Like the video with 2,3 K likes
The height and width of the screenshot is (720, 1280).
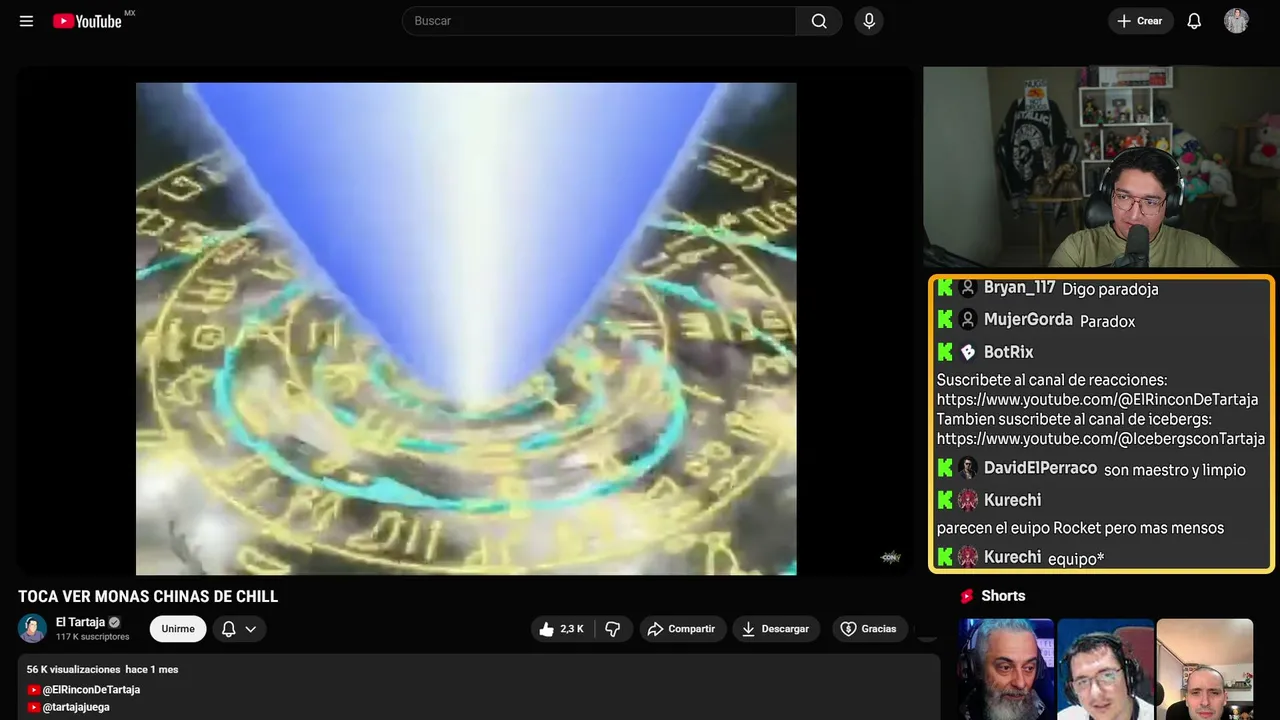tap(562, 629)
